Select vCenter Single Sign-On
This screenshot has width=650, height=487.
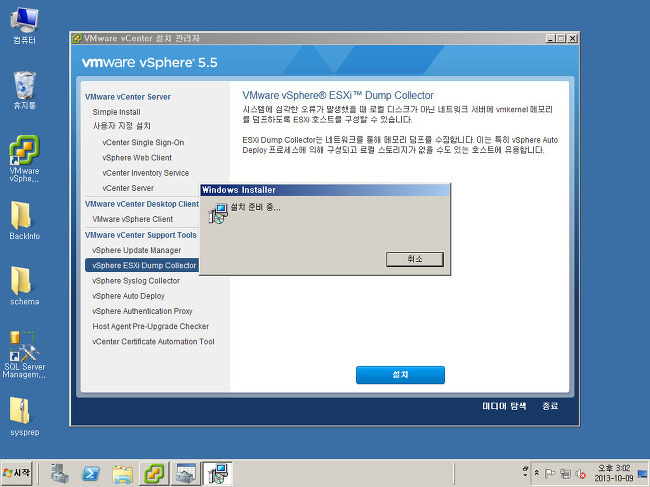143,142
